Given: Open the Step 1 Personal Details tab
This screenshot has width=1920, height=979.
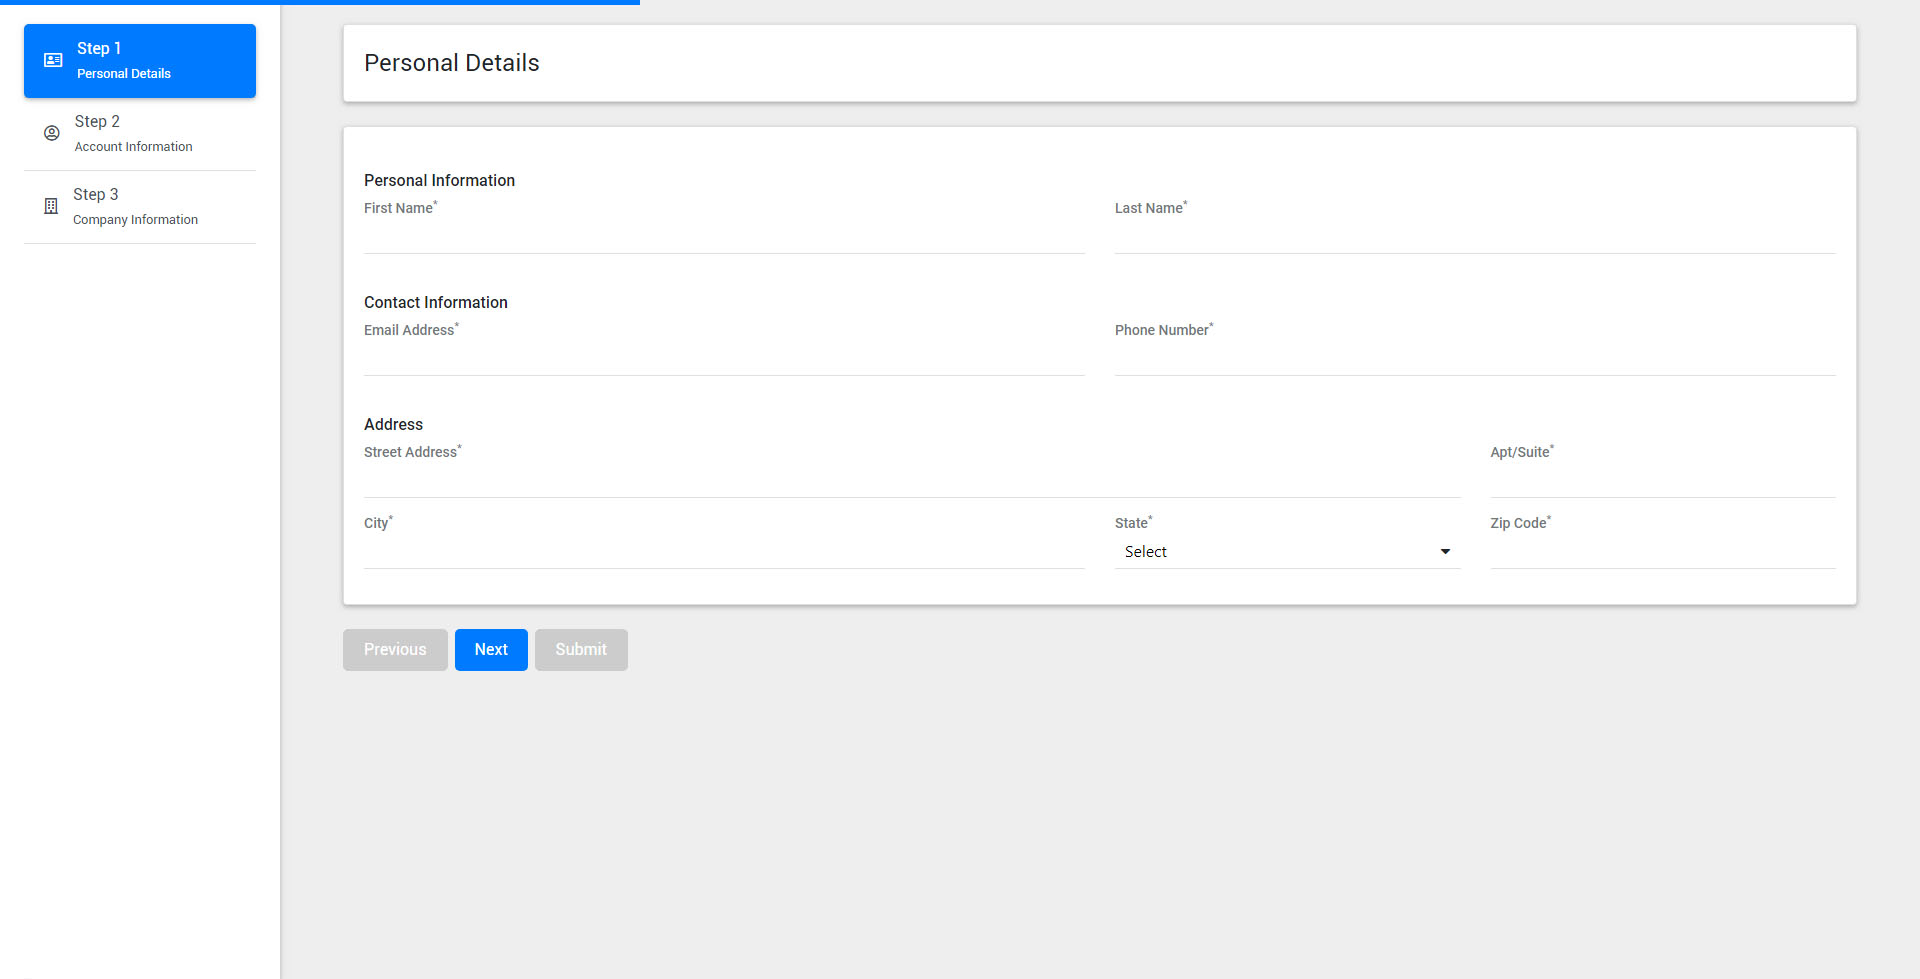Looking at the screenshot, I should 140,61.
